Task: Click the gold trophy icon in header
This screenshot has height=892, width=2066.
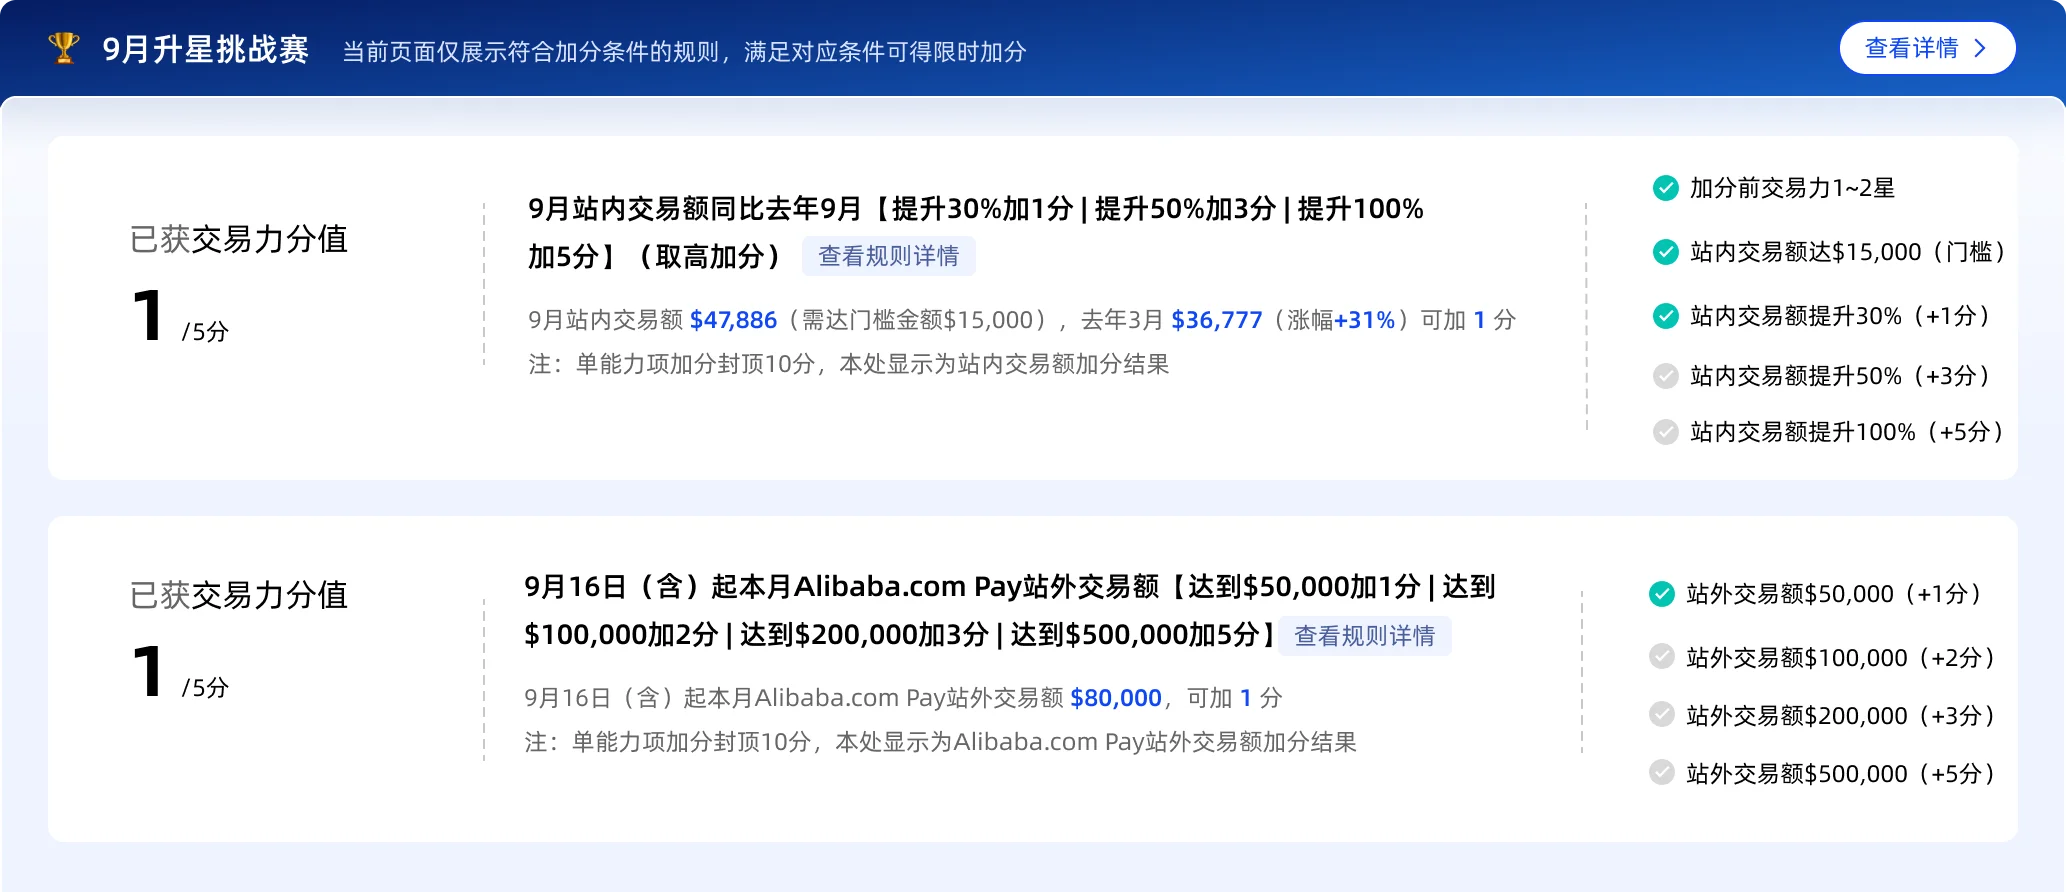Action: coord(64,48)
